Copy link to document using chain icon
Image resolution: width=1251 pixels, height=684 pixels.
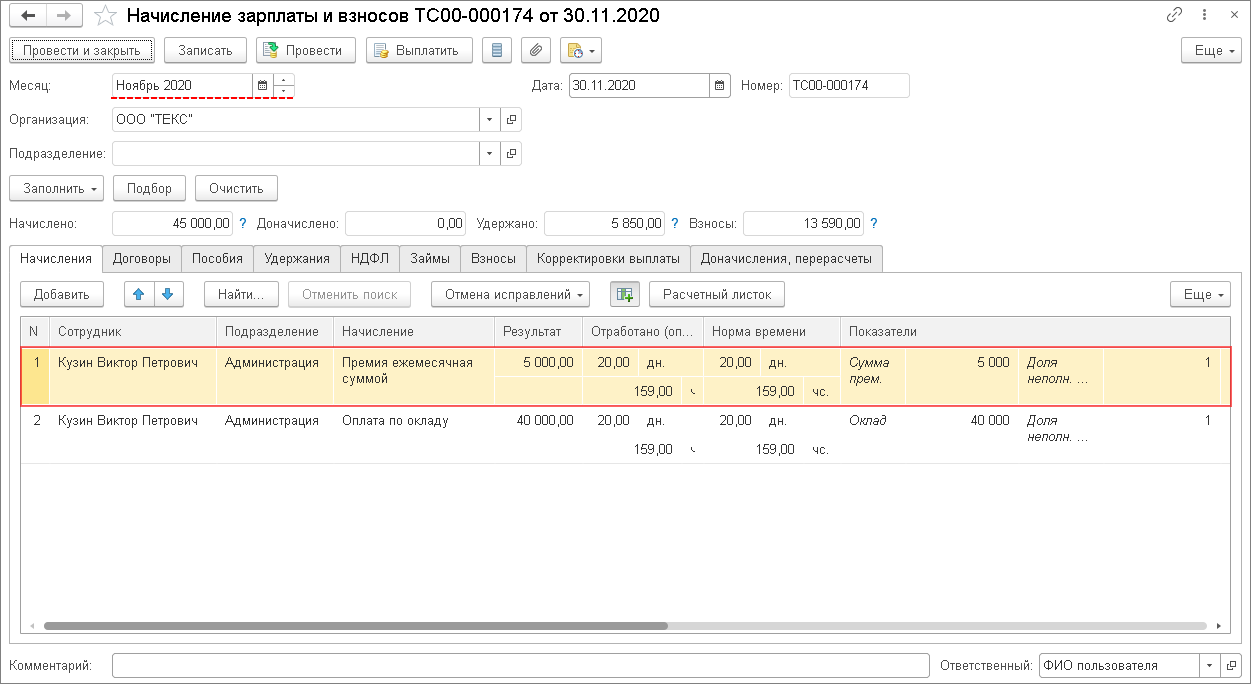coord(1175,17)
